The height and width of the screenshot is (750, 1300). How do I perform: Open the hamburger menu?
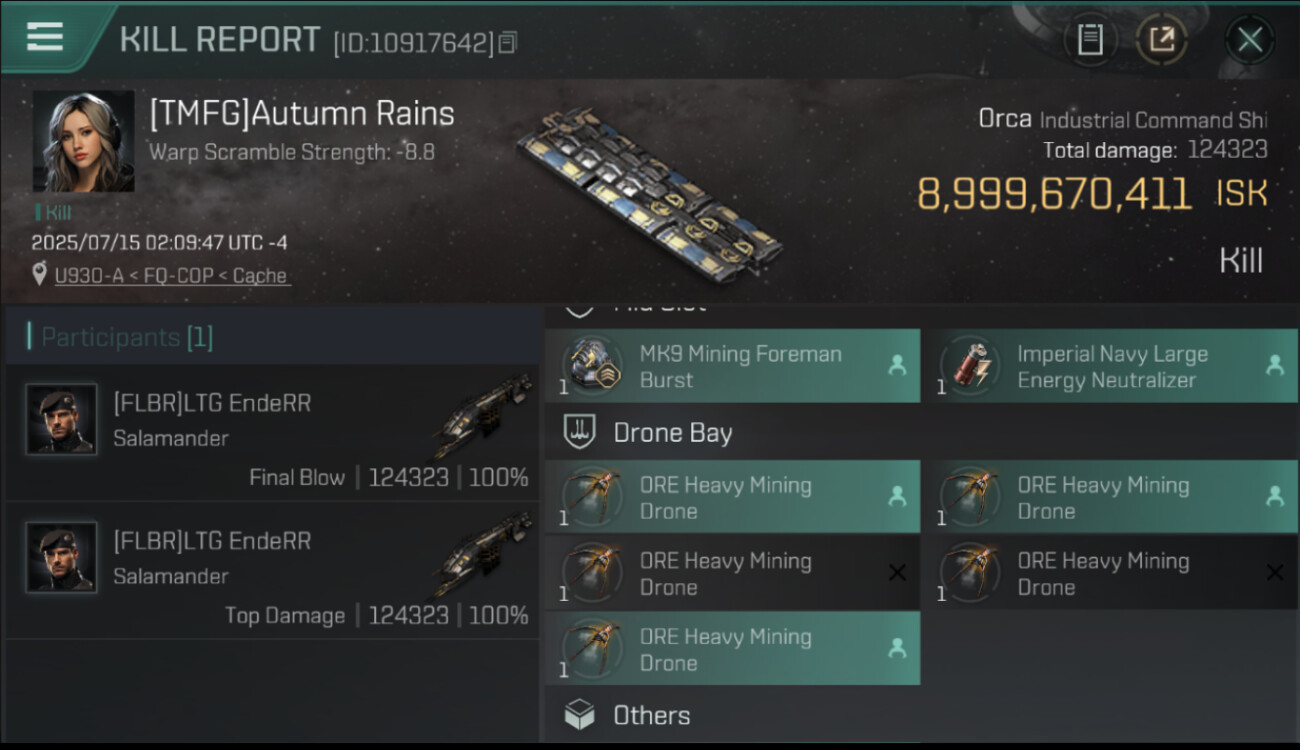45,37
